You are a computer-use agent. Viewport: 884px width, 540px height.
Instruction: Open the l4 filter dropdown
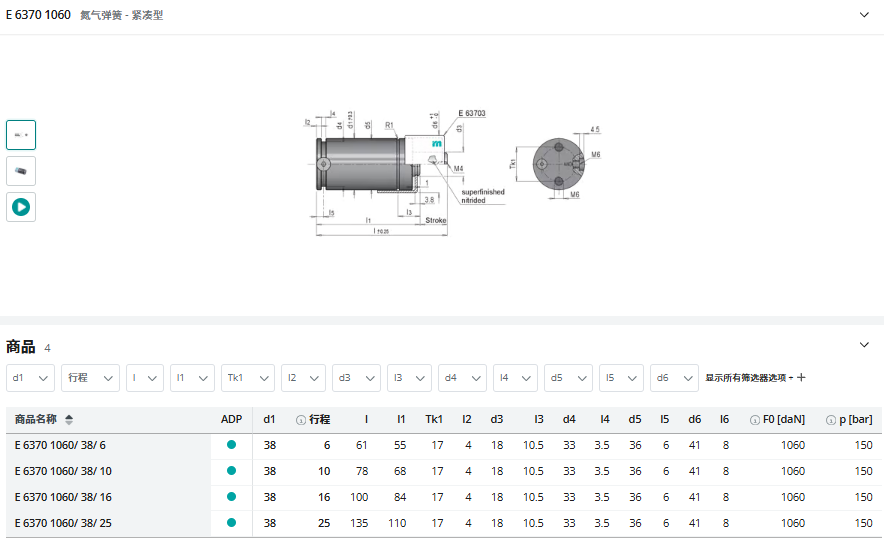515,378
